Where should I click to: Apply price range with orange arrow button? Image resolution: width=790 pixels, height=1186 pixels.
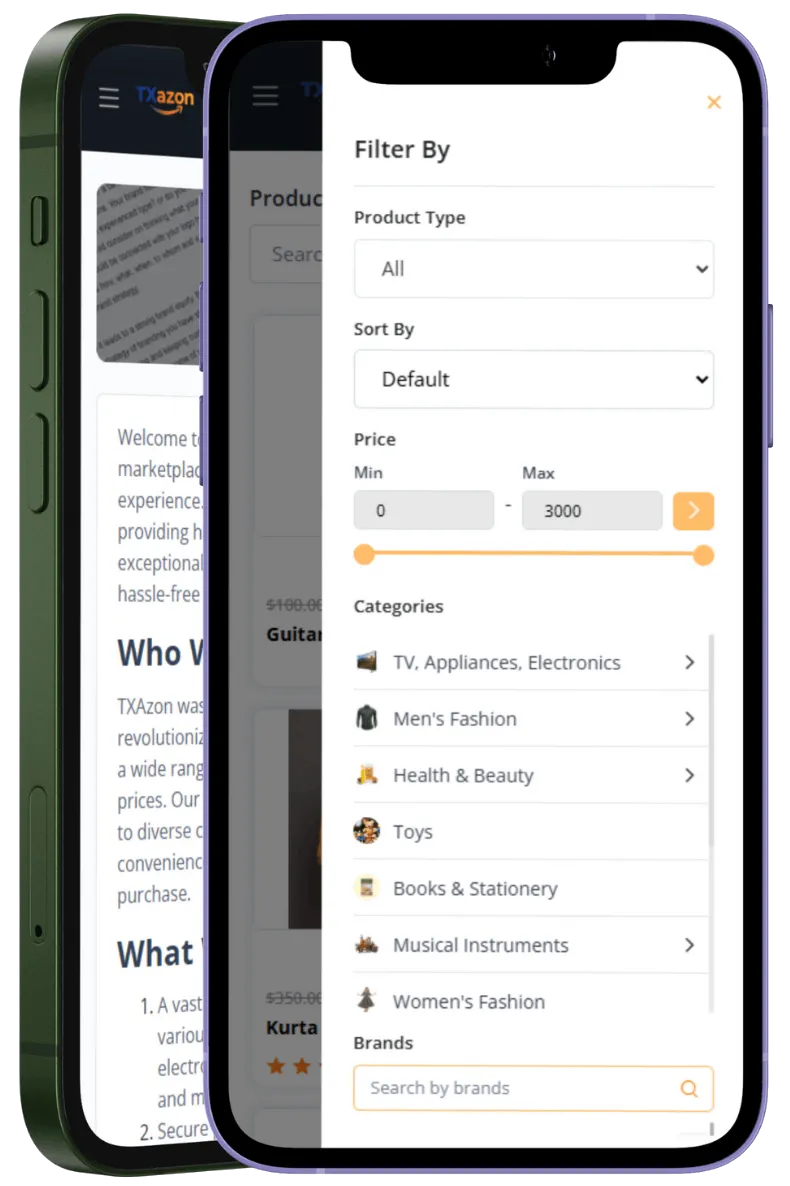(693, 511)
